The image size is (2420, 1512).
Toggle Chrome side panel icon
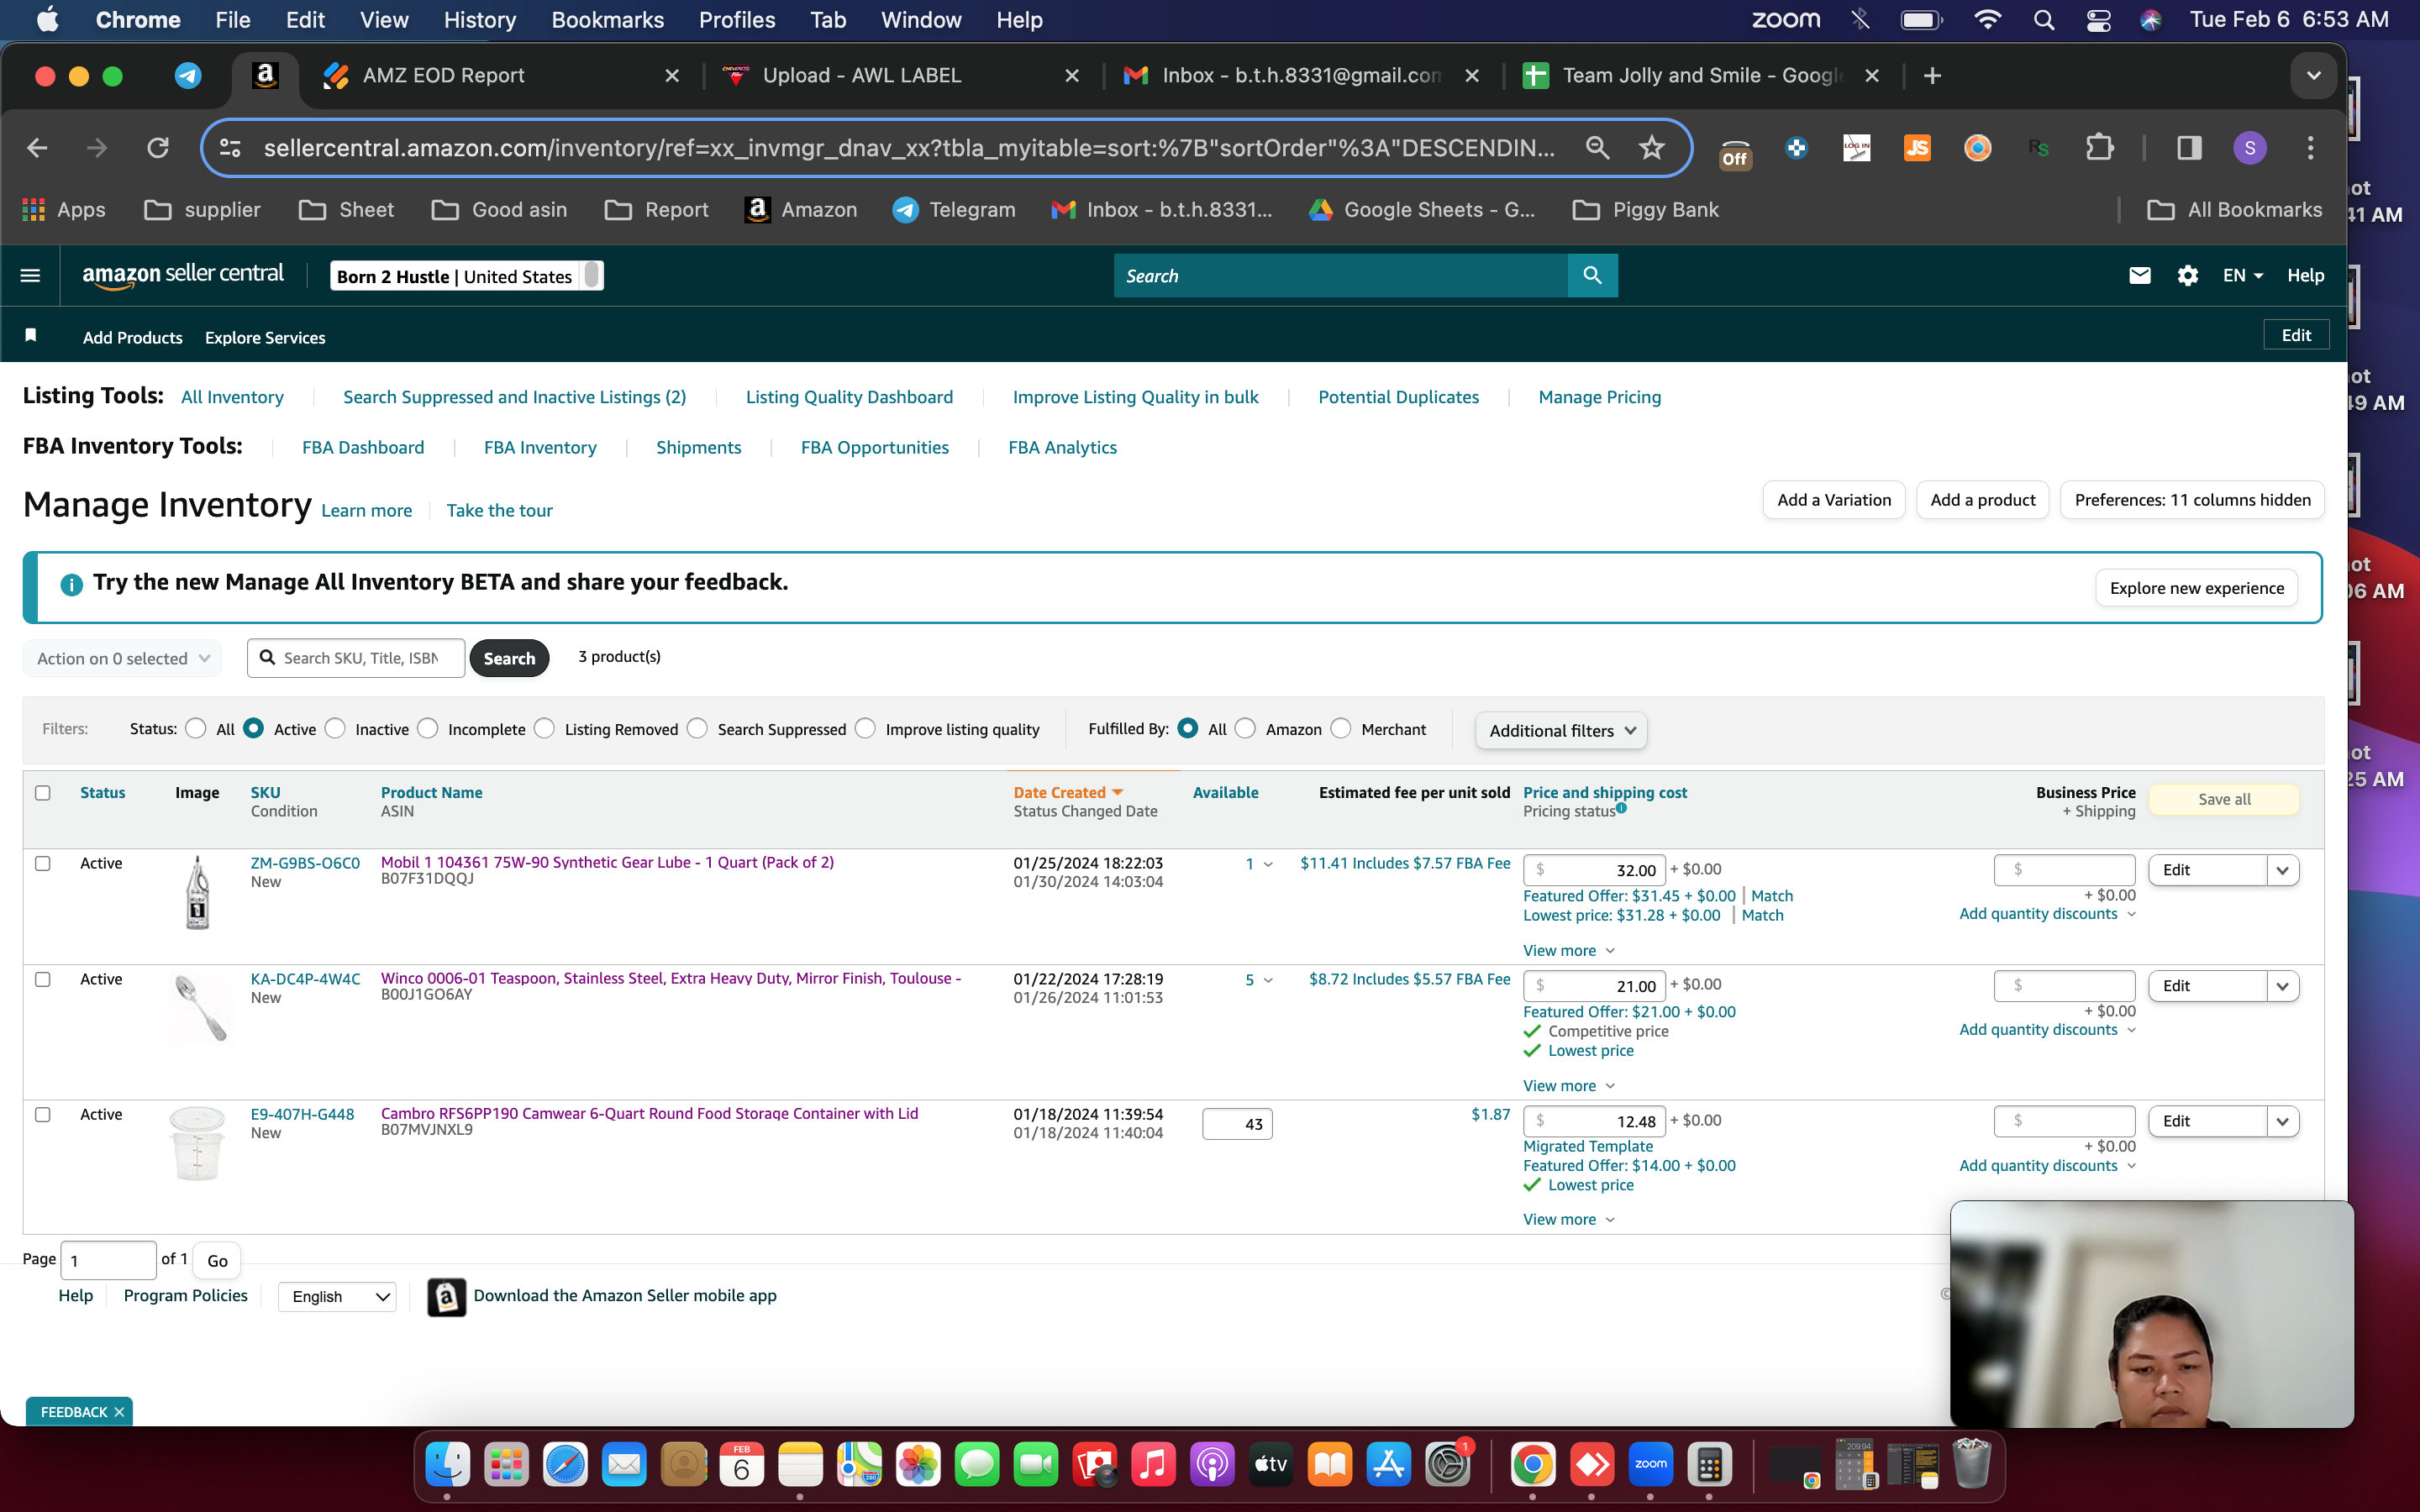pyautogui.click(x=2189, y=148)
